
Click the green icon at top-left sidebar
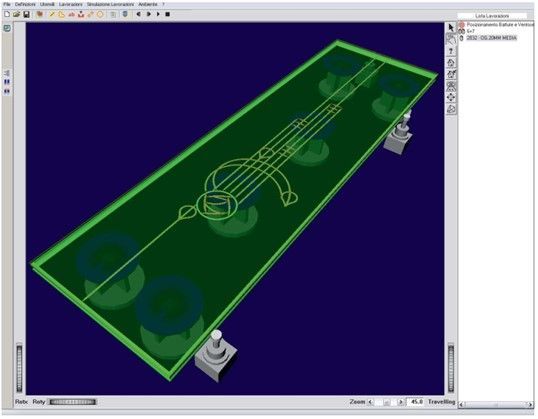coord(7,28)
